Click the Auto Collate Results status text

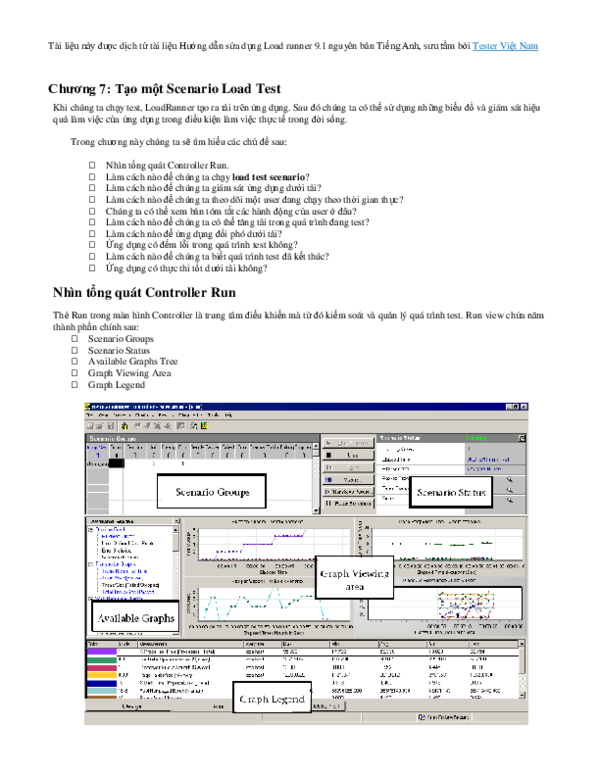coord(448,717)
